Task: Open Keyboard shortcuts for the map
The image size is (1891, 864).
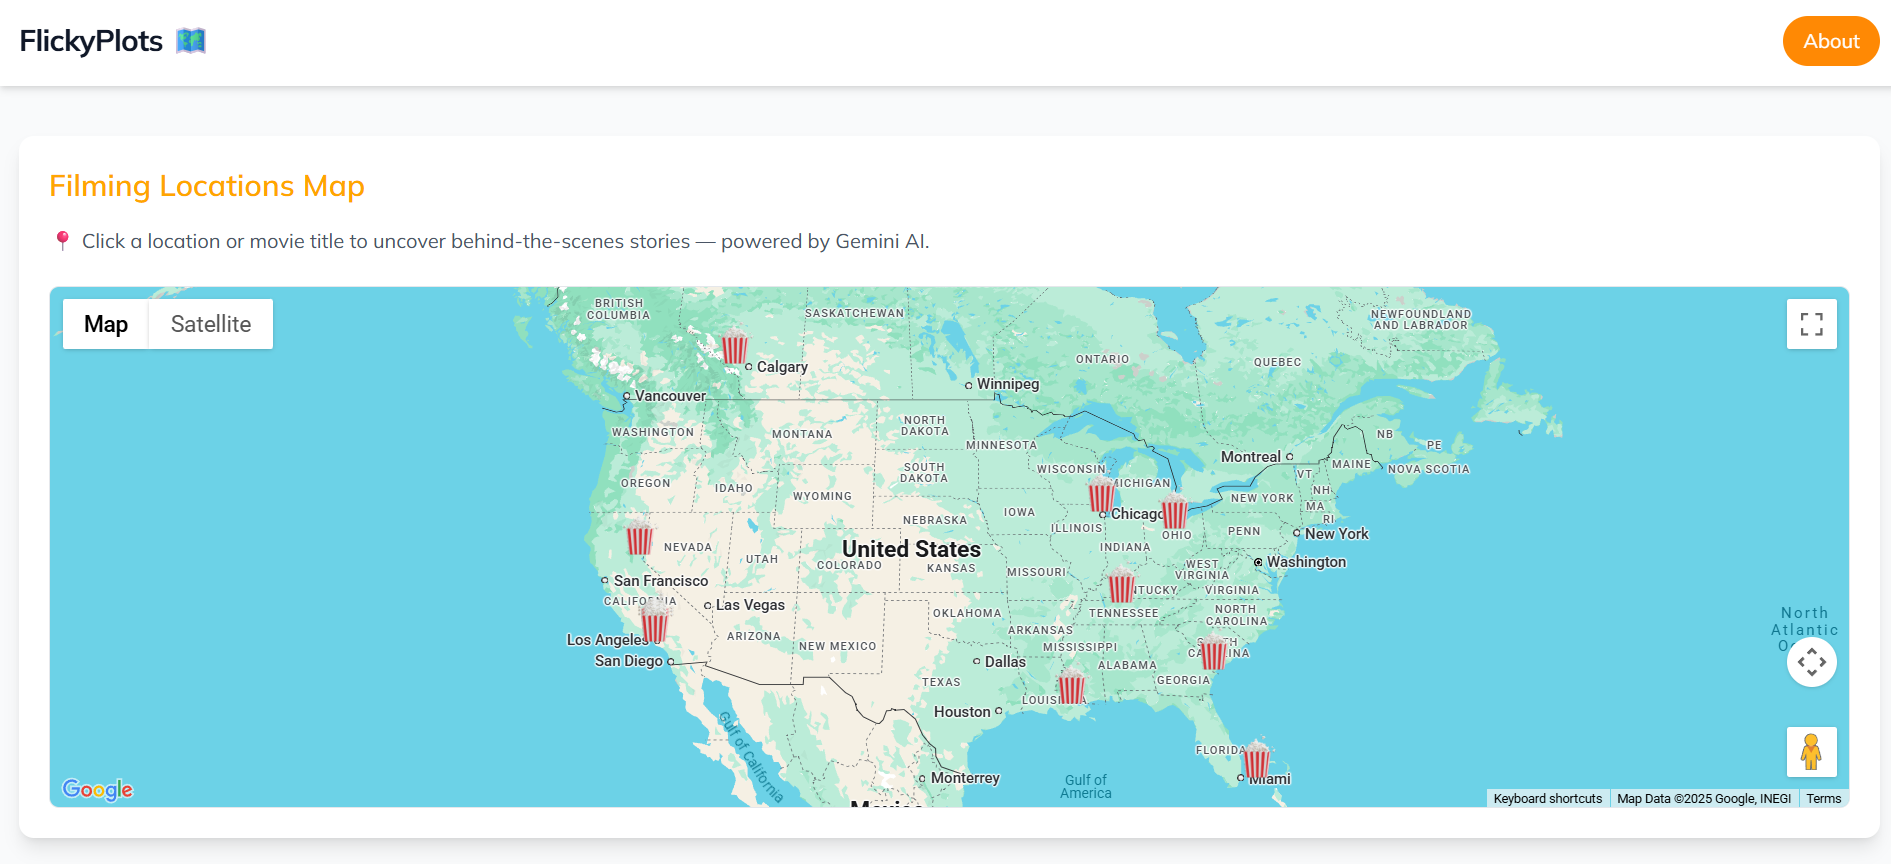Action: click(1547, 798)
